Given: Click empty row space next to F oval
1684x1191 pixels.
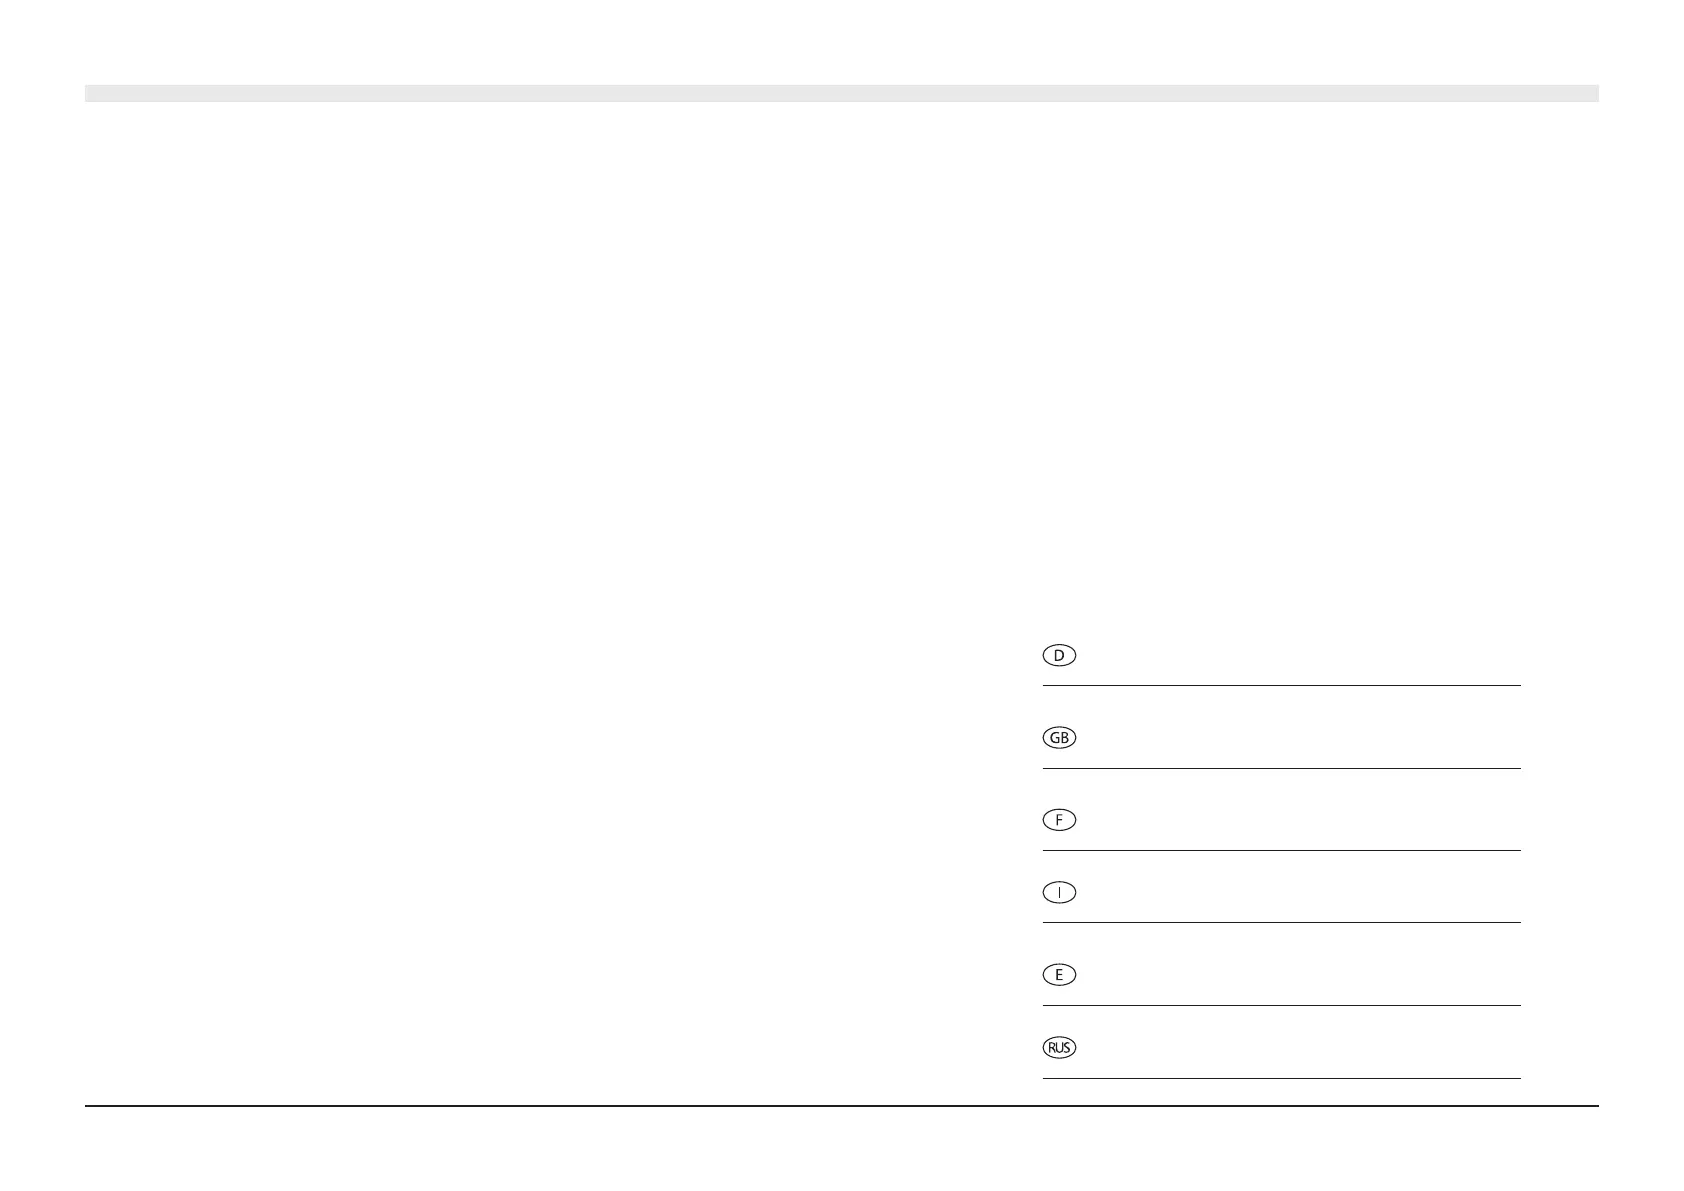Looking at the screenshot, I should 1300,820.
